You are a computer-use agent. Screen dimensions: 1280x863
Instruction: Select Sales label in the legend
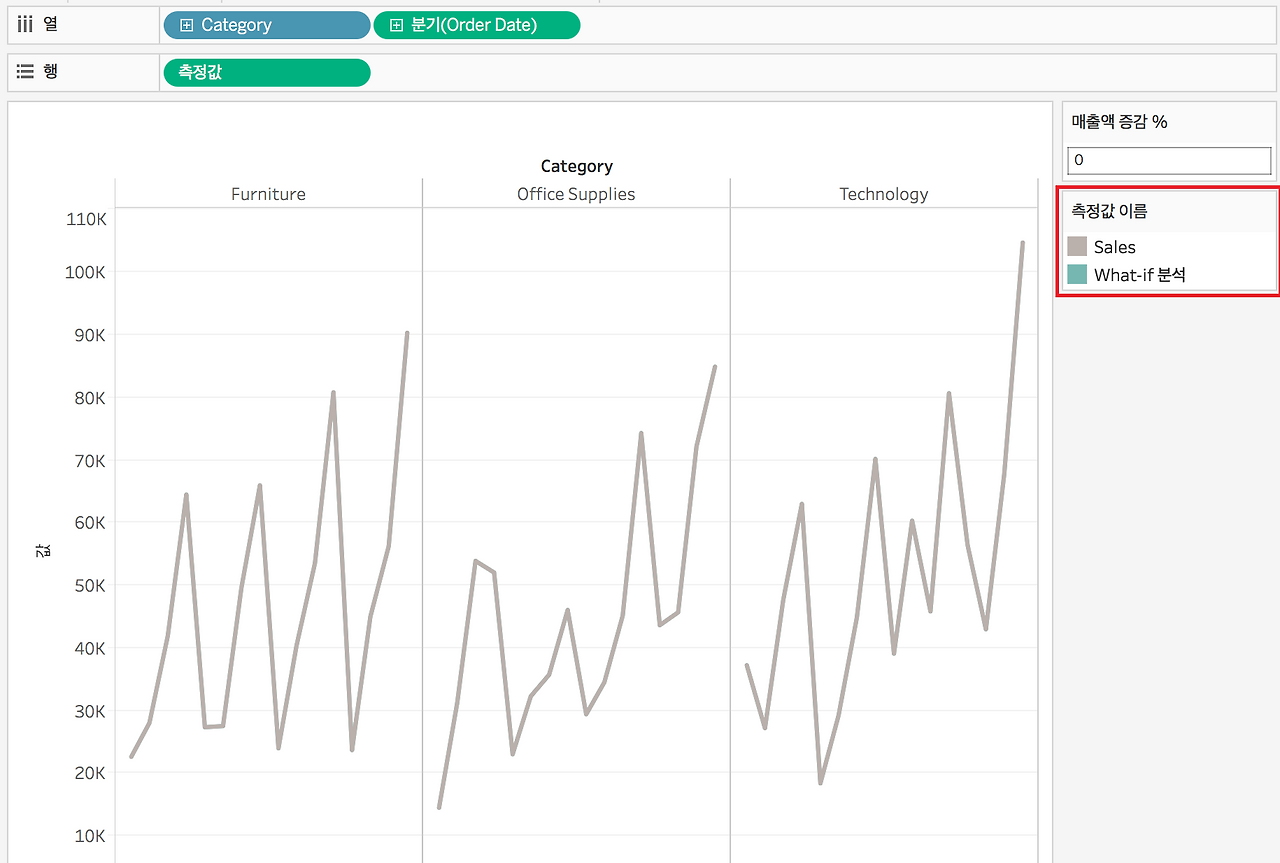tap(1115, 247)
